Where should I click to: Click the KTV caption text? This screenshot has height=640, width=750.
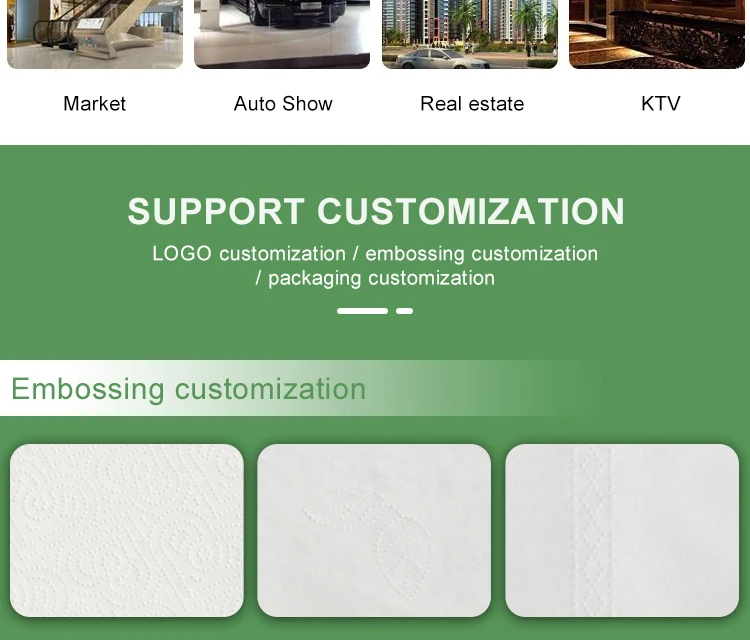661,104
